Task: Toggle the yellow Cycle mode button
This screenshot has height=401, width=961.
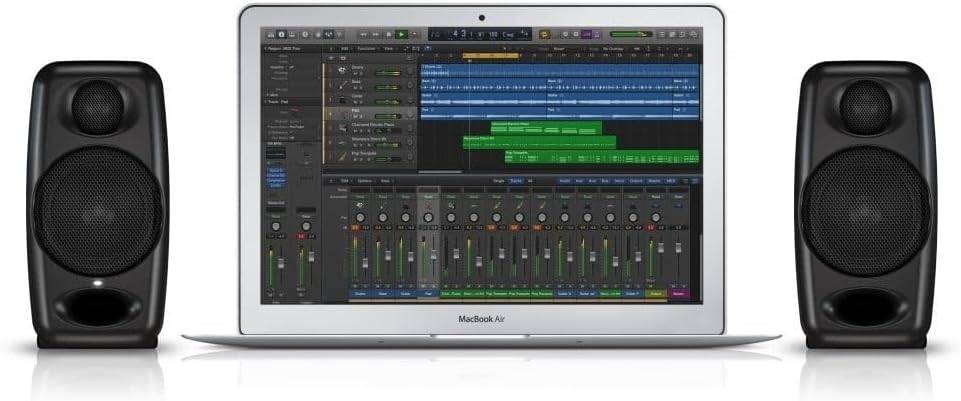Action: point(544,35)
